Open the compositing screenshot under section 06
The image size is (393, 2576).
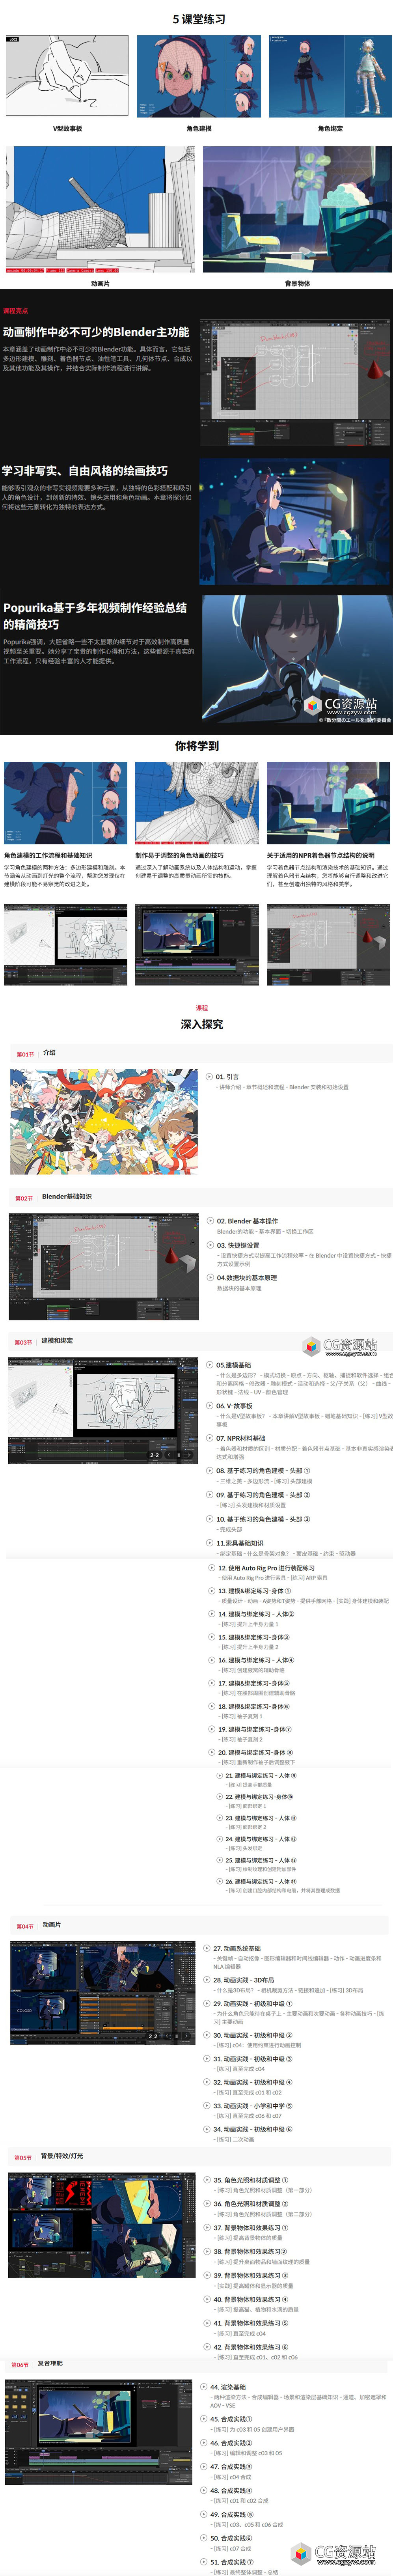[99, 2432]
